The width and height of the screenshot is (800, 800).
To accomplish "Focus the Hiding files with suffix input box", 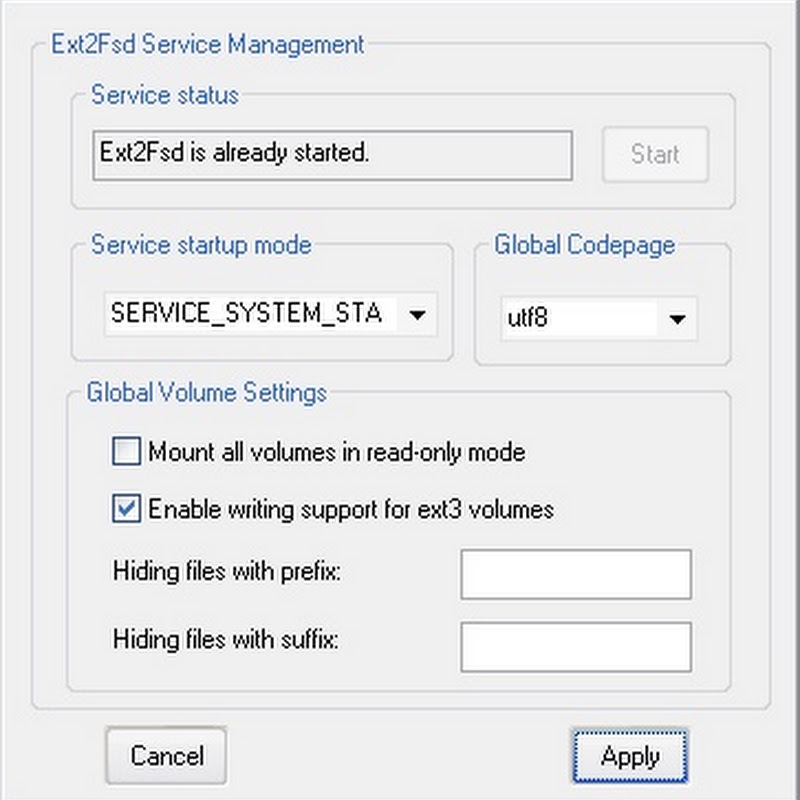I will tap(576, 646).
